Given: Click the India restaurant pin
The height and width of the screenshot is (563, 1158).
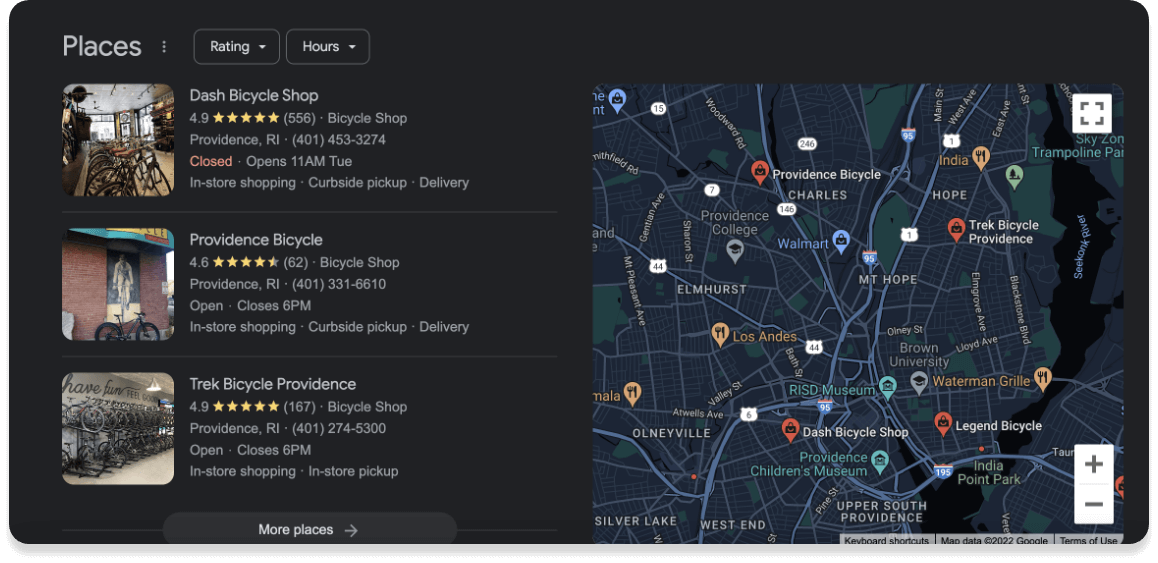Looking at the screenshot, I should pyautogui.click(x=981, y=157).
